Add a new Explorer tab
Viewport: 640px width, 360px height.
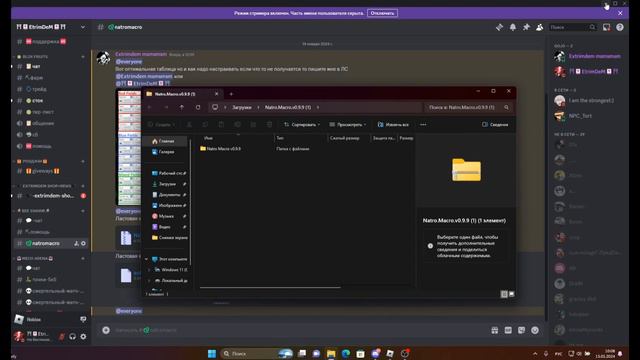(x=231, y=94)
